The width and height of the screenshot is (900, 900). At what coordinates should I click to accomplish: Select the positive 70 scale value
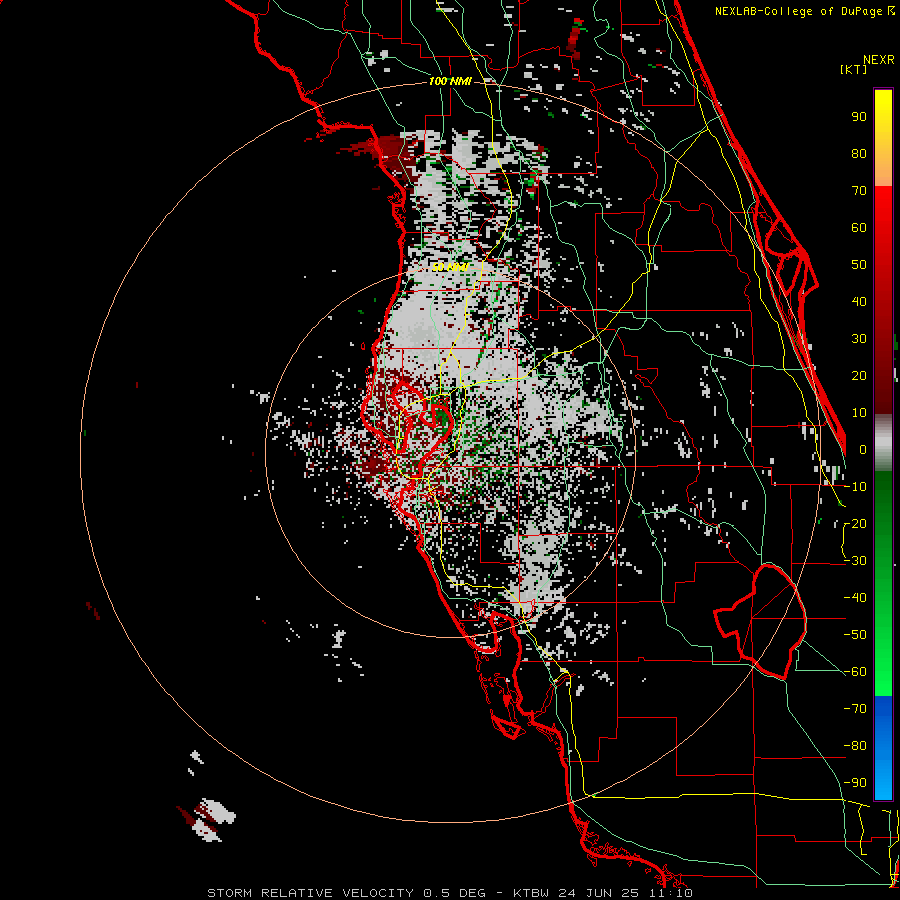(x=859, y=191)
